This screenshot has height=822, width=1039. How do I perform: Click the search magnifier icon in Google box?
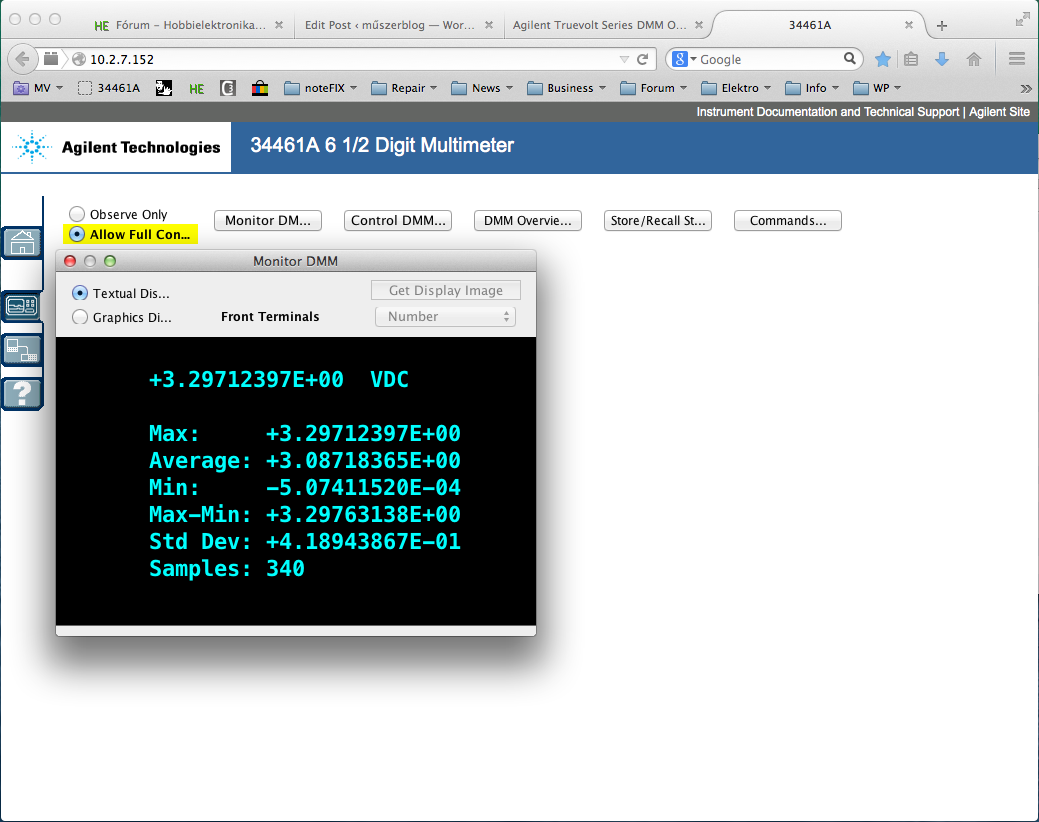pyautogui.click(x=849, y=58)
